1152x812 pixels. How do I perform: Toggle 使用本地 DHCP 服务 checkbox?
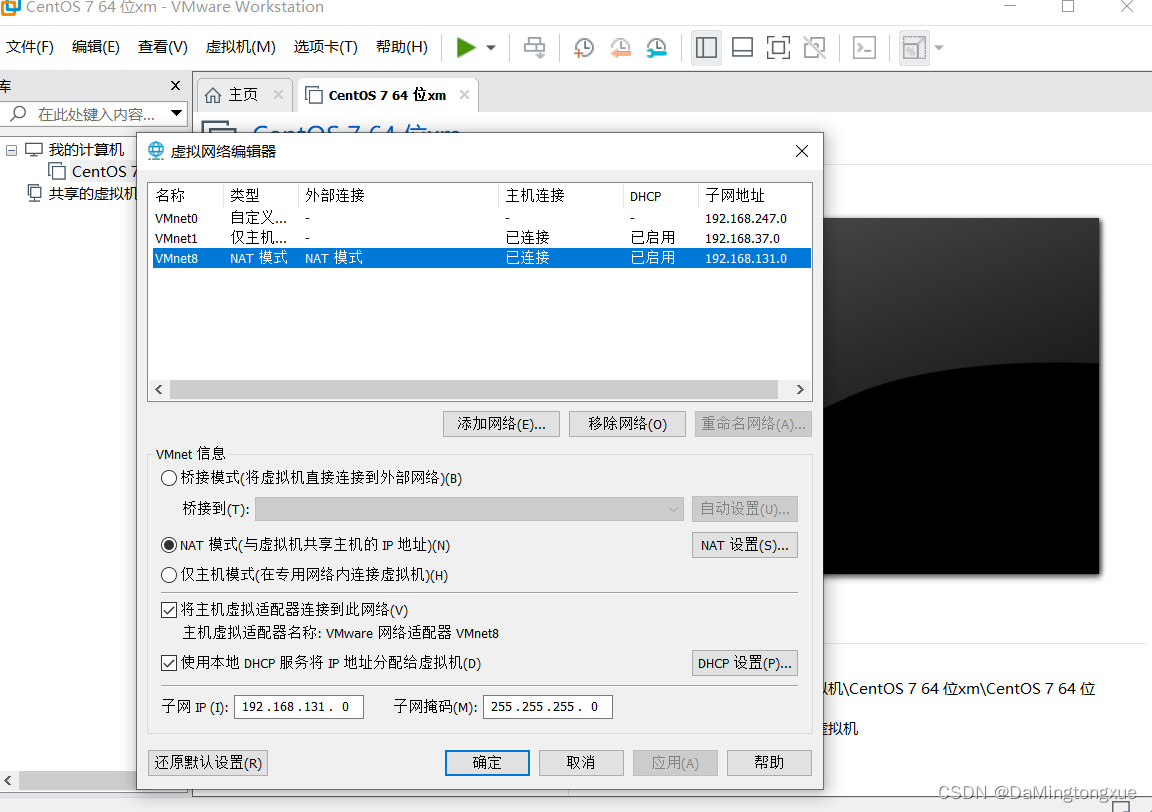168,663
